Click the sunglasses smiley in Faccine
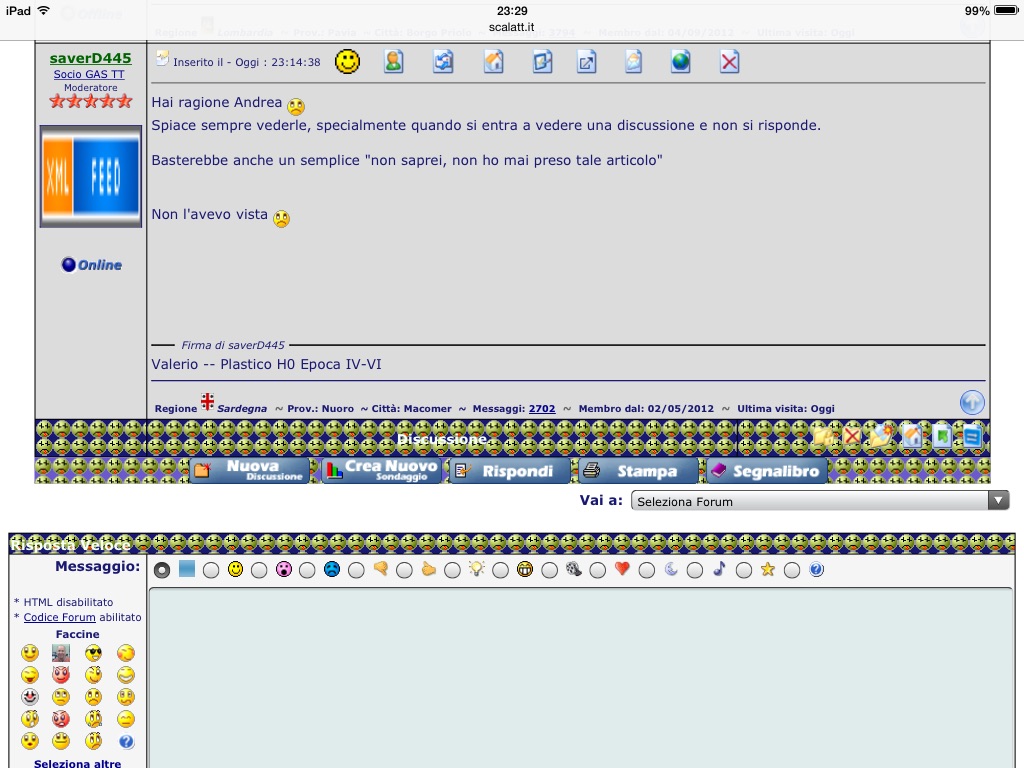This screenshot has width=1024, height=768. coord(93,652)
